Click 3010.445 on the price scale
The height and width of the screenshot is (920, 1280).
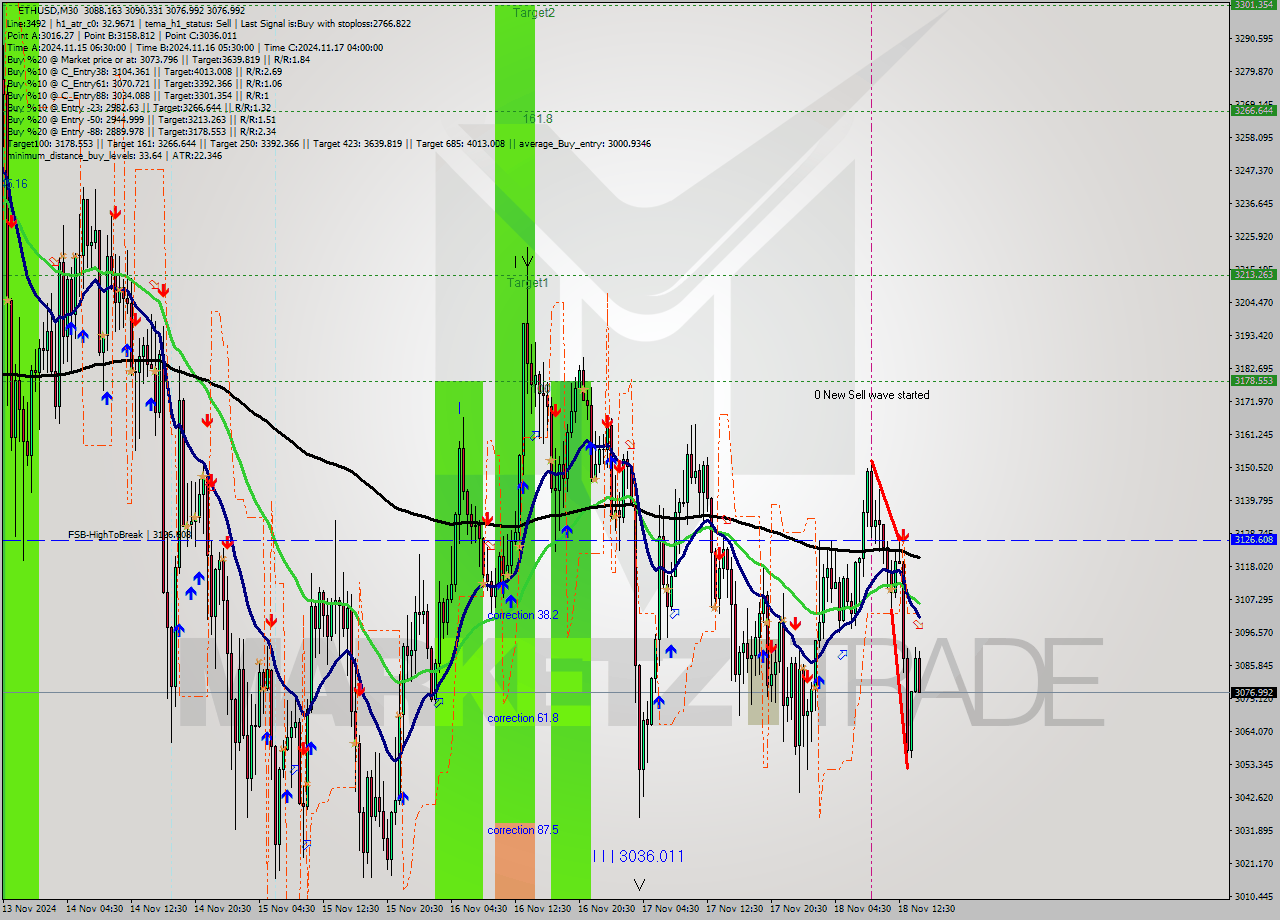[x=1254, y=896]
